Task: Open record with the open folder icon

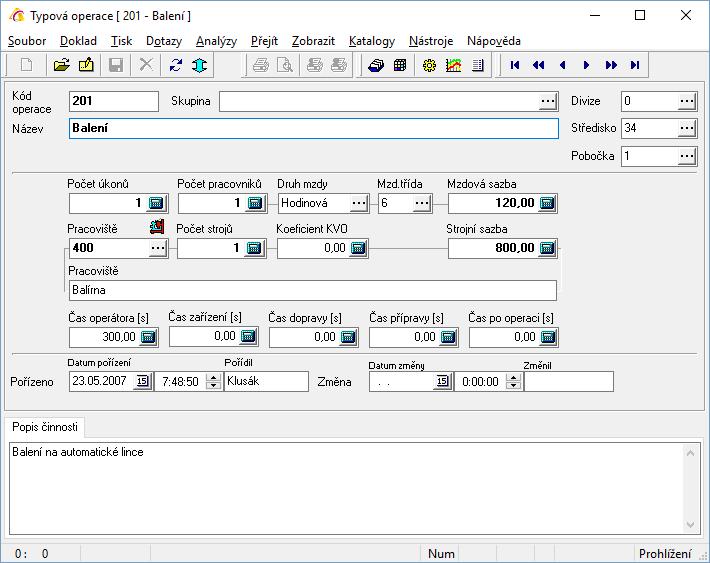Action: point(62,65)
